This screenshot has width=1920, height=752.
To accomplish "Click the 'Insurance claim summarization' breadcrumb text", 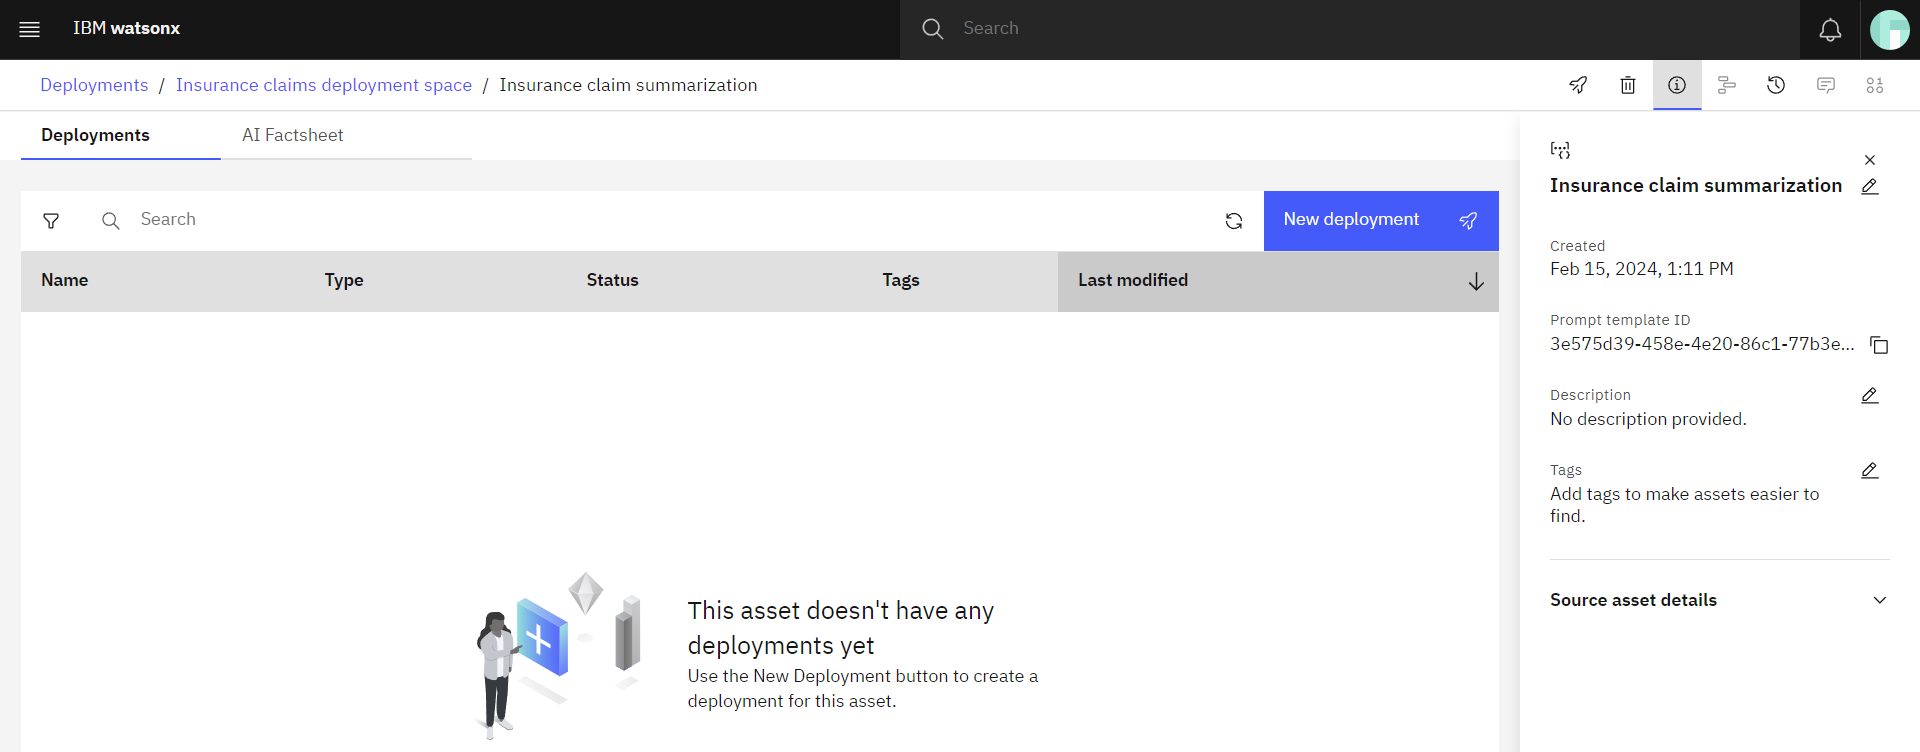I will click(628, 85).
